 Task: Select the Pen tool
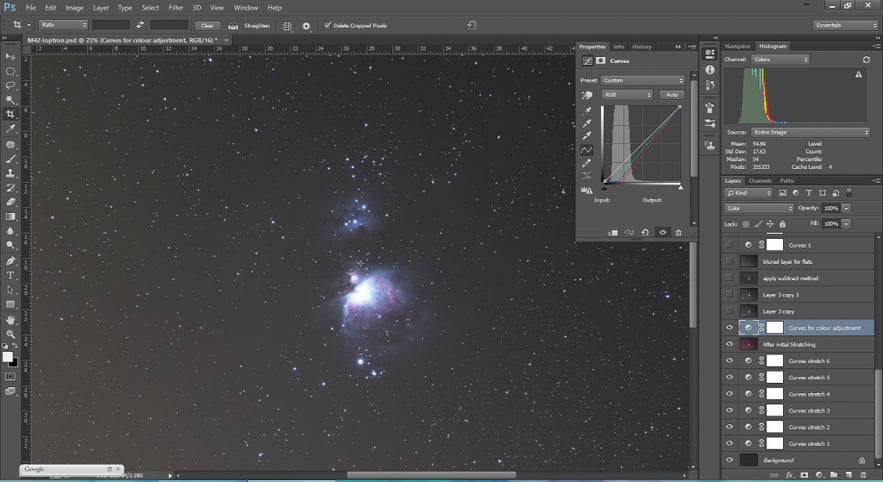click(x=10, y=261)
